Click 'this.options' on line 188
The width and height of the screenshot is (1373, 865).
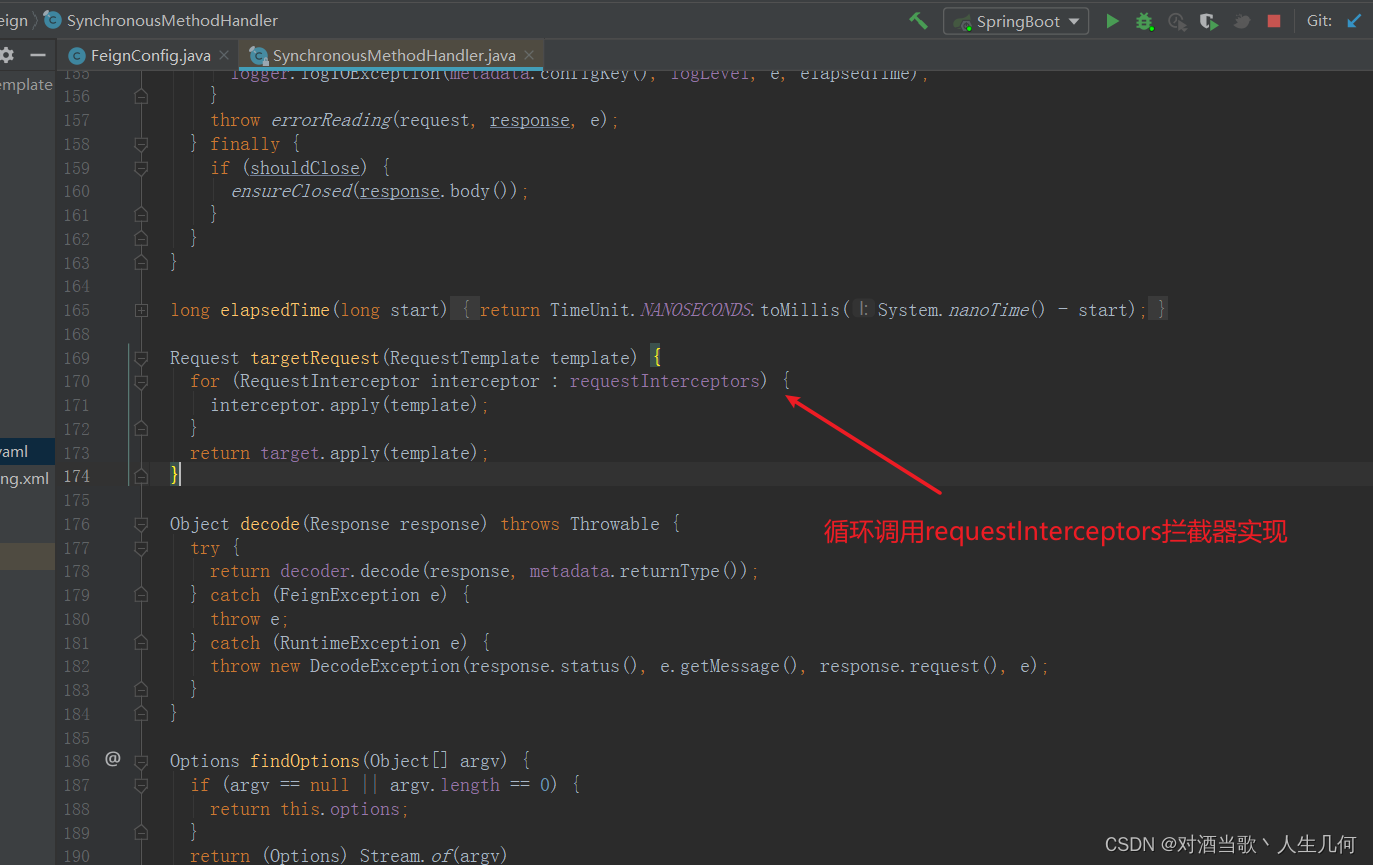[340, 809]
